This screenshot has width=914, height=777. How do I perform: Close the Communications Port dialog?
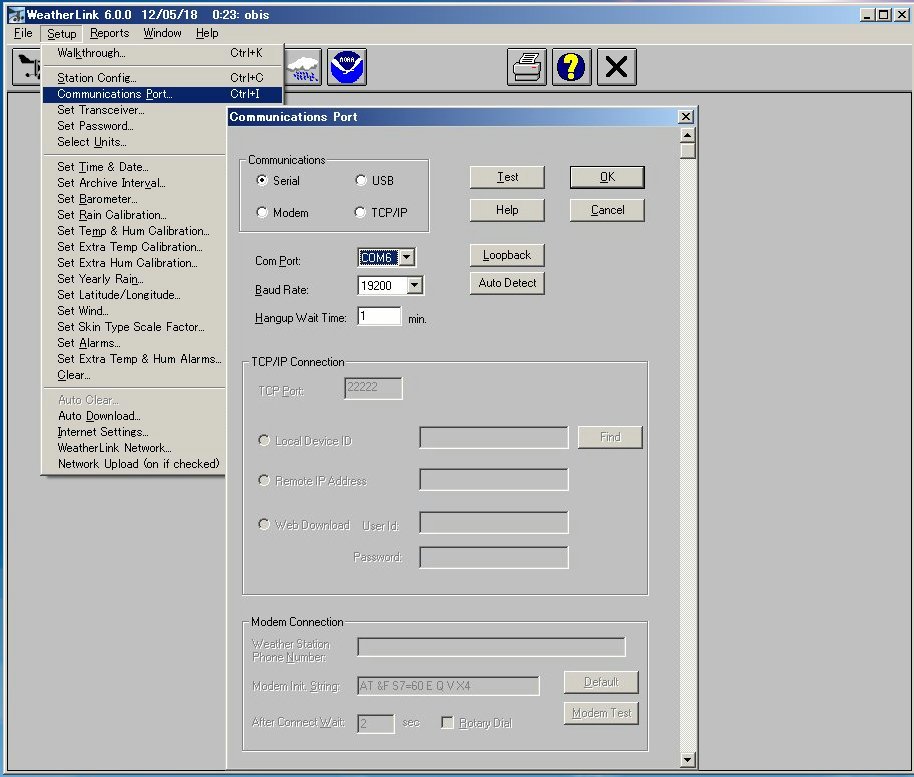pos(686,117)
